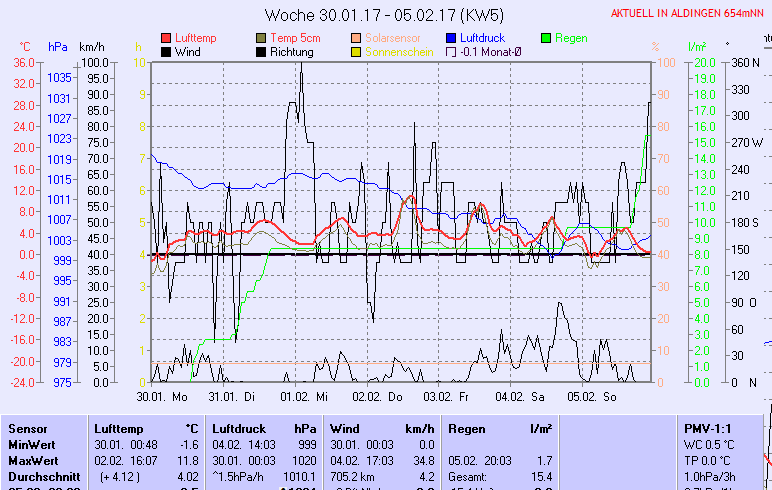The image size is (772, 490).
Task: Click the white -0.1 Monat-Ø legend box
Action: coord(452,52)
